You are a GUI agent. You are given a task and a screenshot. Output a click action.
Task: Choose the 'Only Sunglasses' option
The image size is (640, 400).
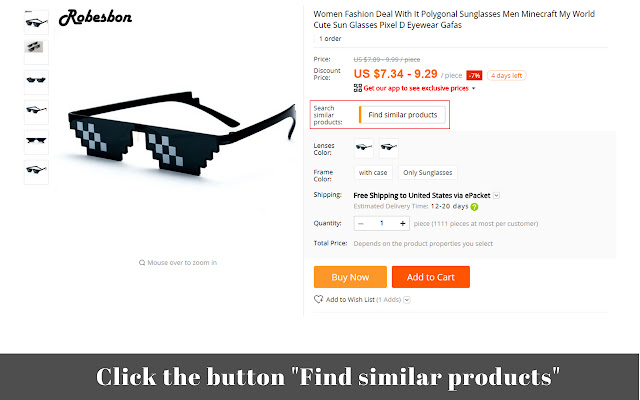[x=428, y=173]
